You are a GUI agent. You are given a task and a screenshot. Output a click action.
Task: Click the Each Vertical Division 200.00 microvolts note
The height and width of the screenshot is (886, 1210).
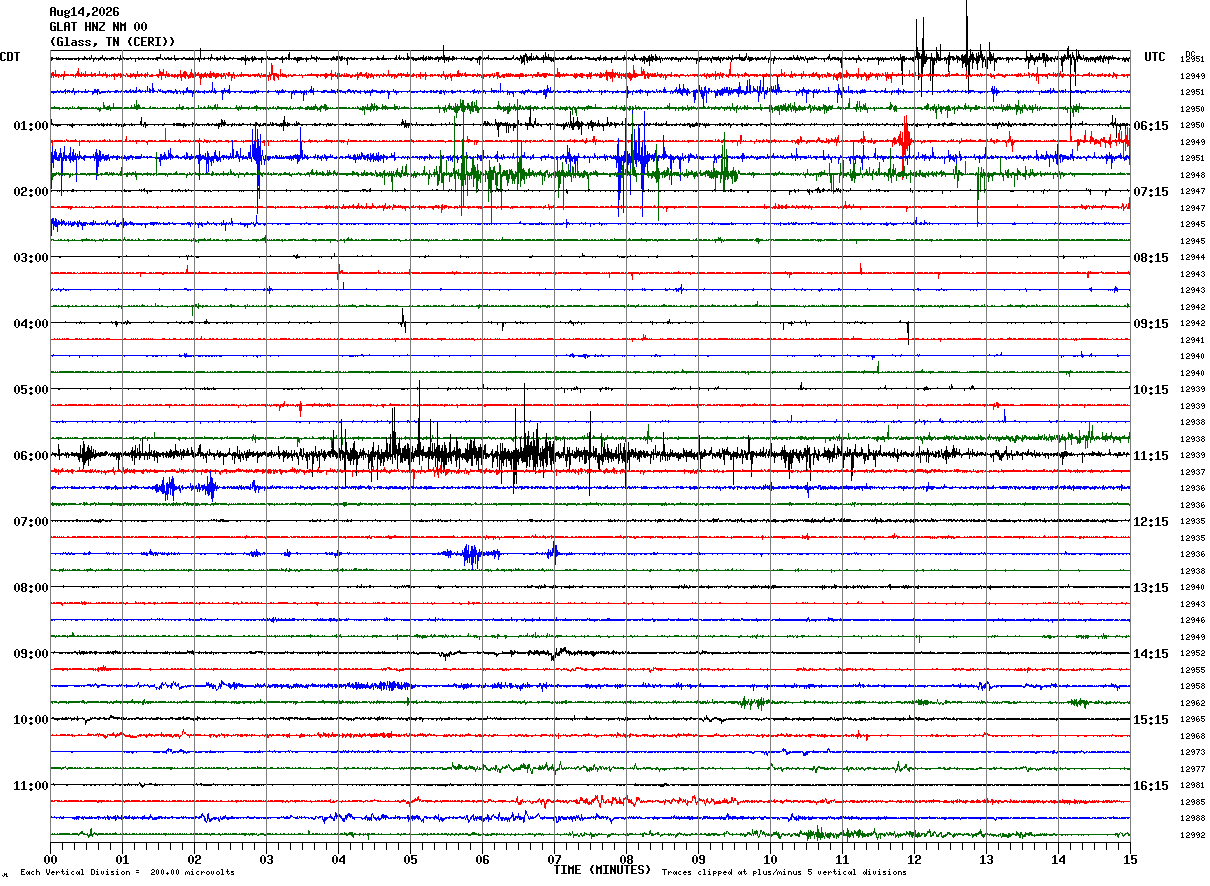(x=127, y=872)
